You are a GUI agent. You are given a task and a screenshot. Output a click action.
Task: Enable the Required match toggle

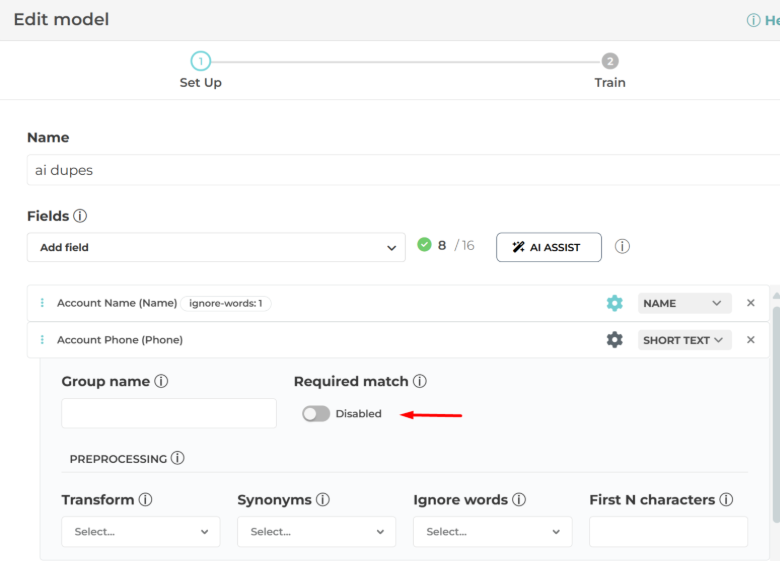pos(316,414)
